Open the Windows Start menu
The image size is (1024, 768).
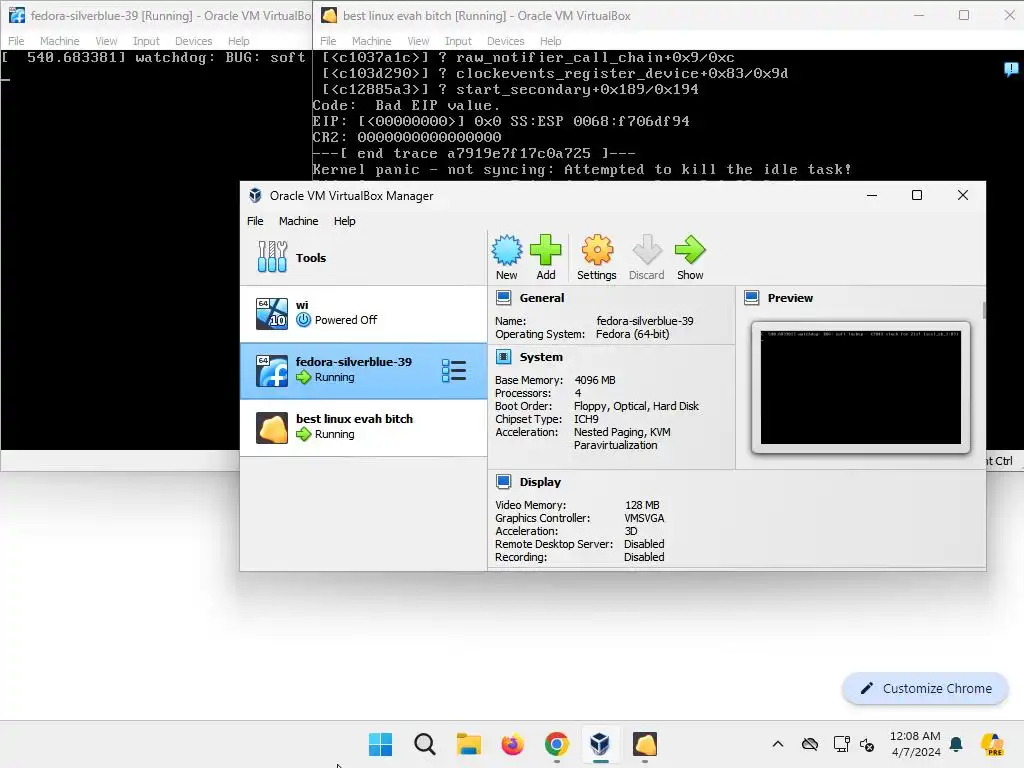(381, 744)
